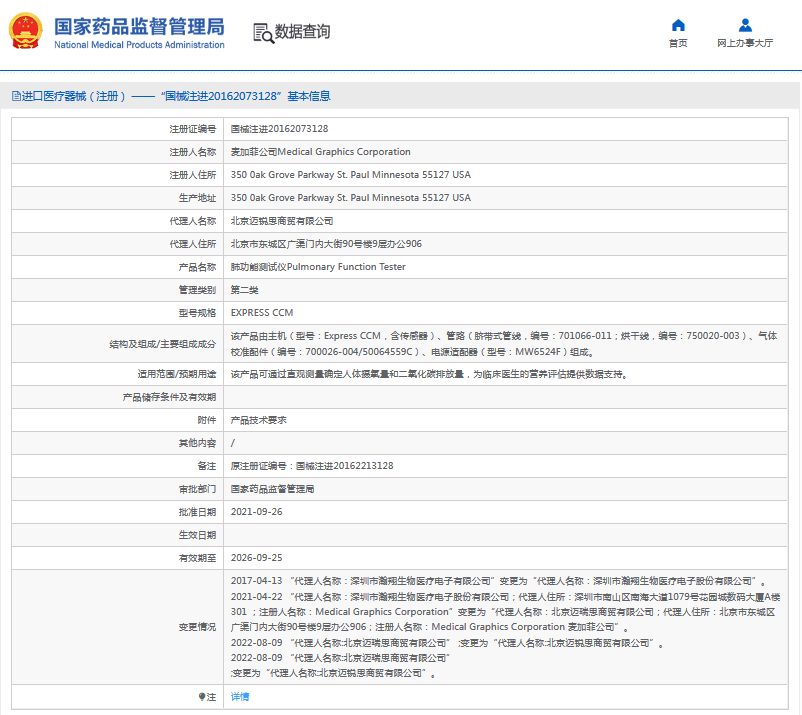Click the 生效日期 row label
This screenshot has height=715, width=802.
tap(197, 535)
